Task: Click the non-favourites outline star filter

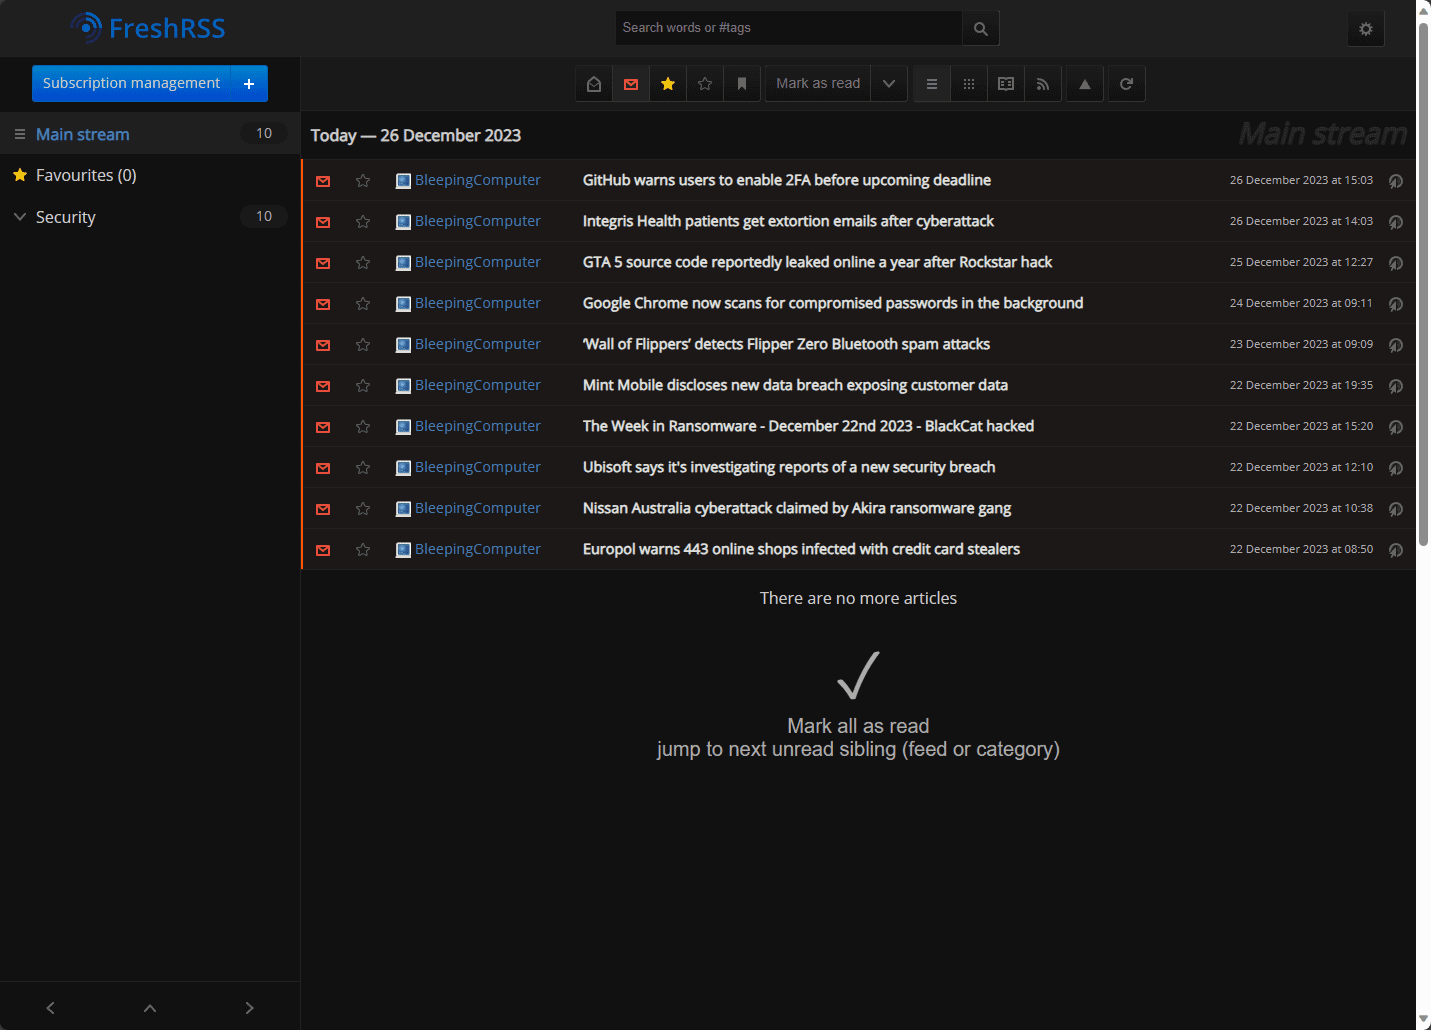Action: click(705, 84)
